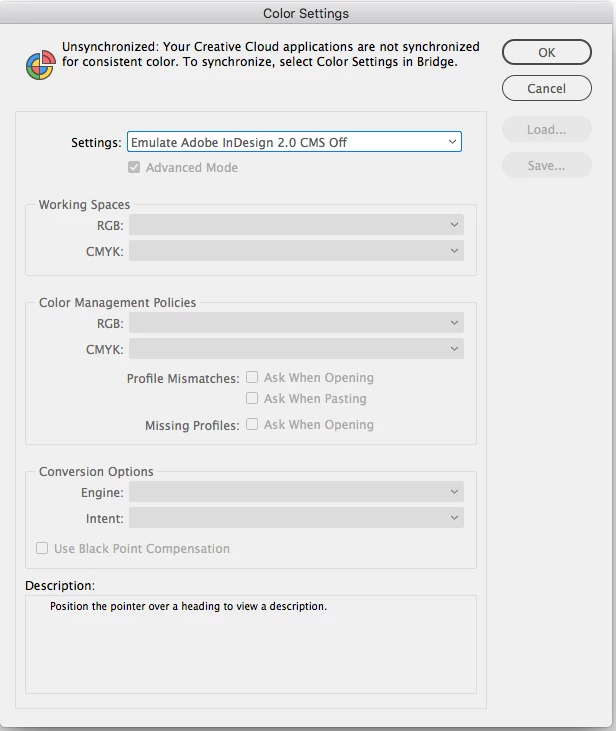This screenshot has width=616, height=731.
Task: Click the Working Spaces heading
Action: [84, 205]
